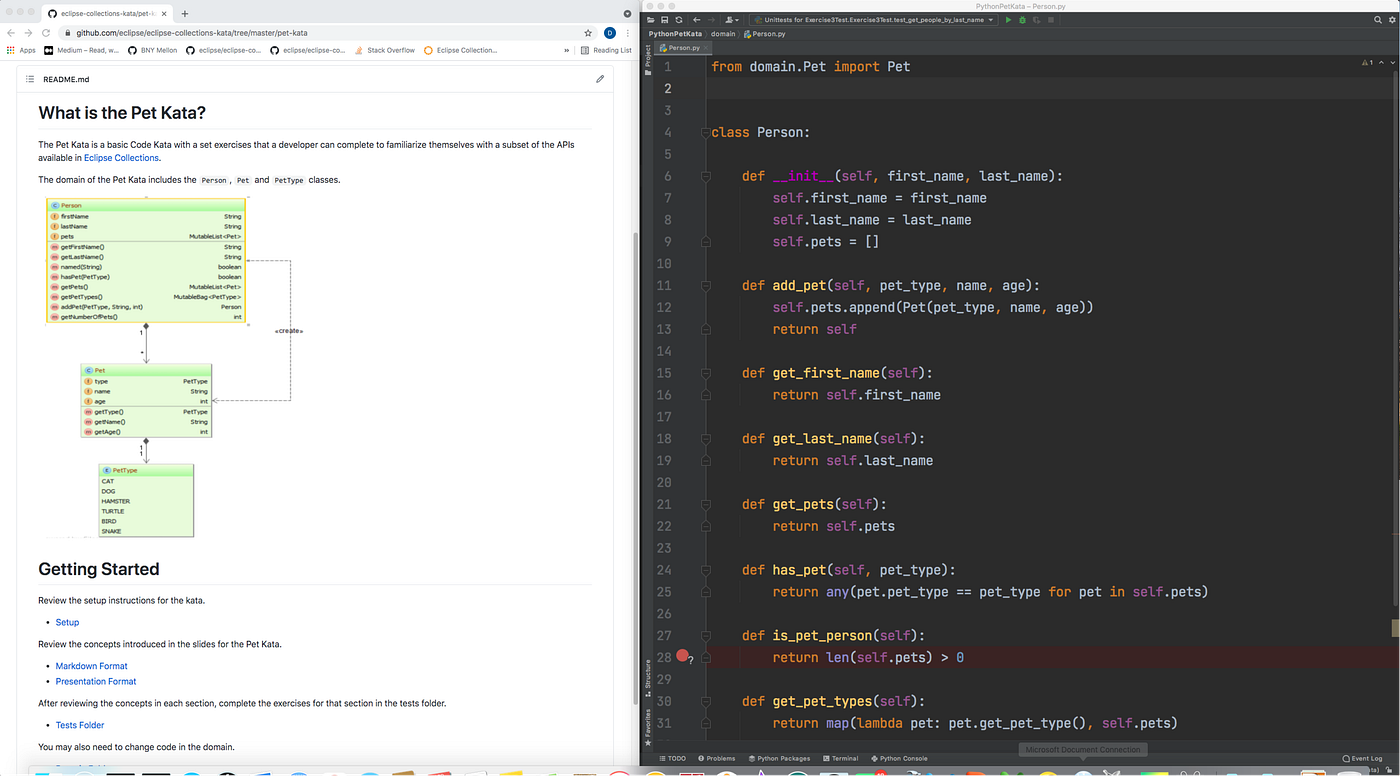This screenshot has height=776, width=1400.
Task: Open the Apps bookmarks shortcut
Action: click(21, 50)
